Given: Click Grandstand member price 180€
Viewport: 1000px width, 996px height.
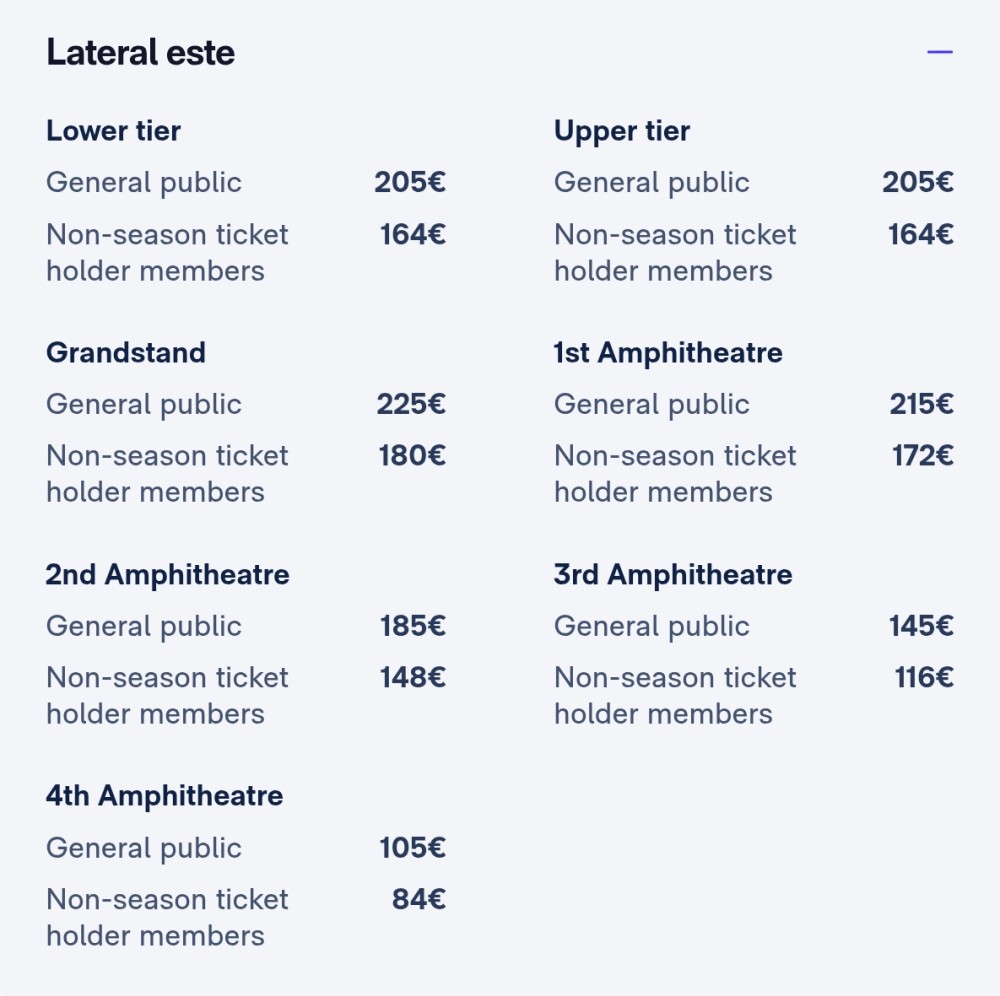Looking at the screenshot, I should click(413, 456).
